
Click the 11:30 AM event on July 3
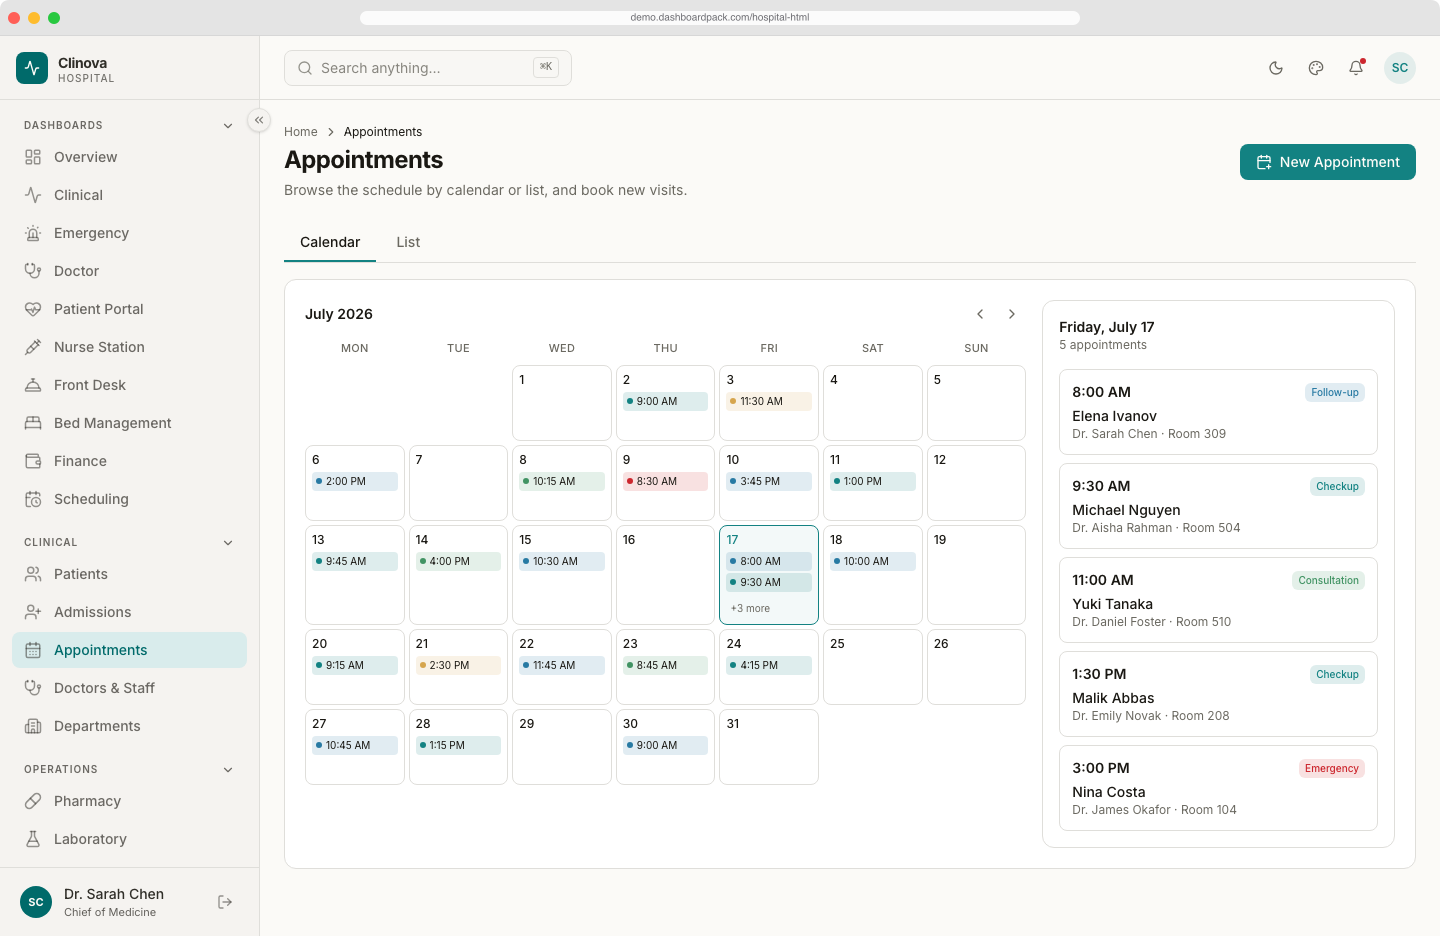point(769,401)
